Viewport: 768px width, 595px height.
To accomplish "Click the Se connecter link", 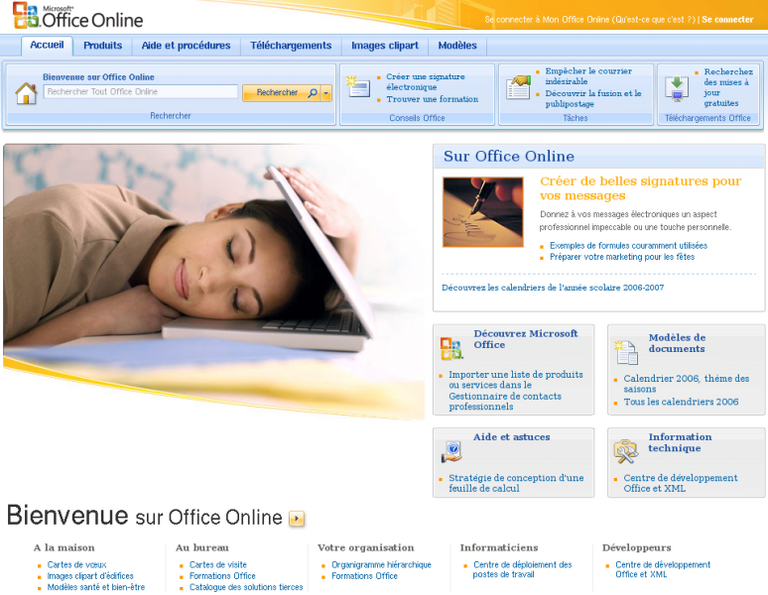I will pyautogui.click(x=727, y=20).
